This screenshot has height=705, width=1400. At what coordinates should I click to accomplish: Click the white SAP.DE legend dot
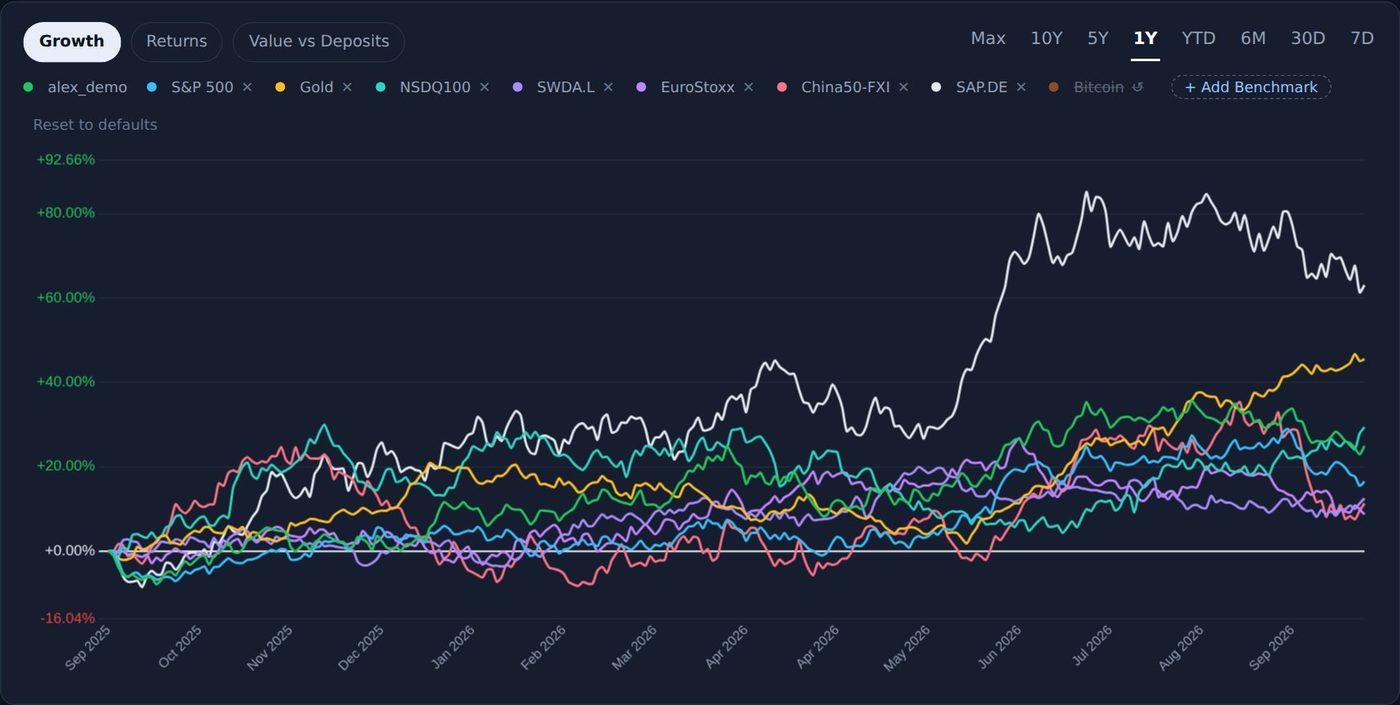coord(936,87)
